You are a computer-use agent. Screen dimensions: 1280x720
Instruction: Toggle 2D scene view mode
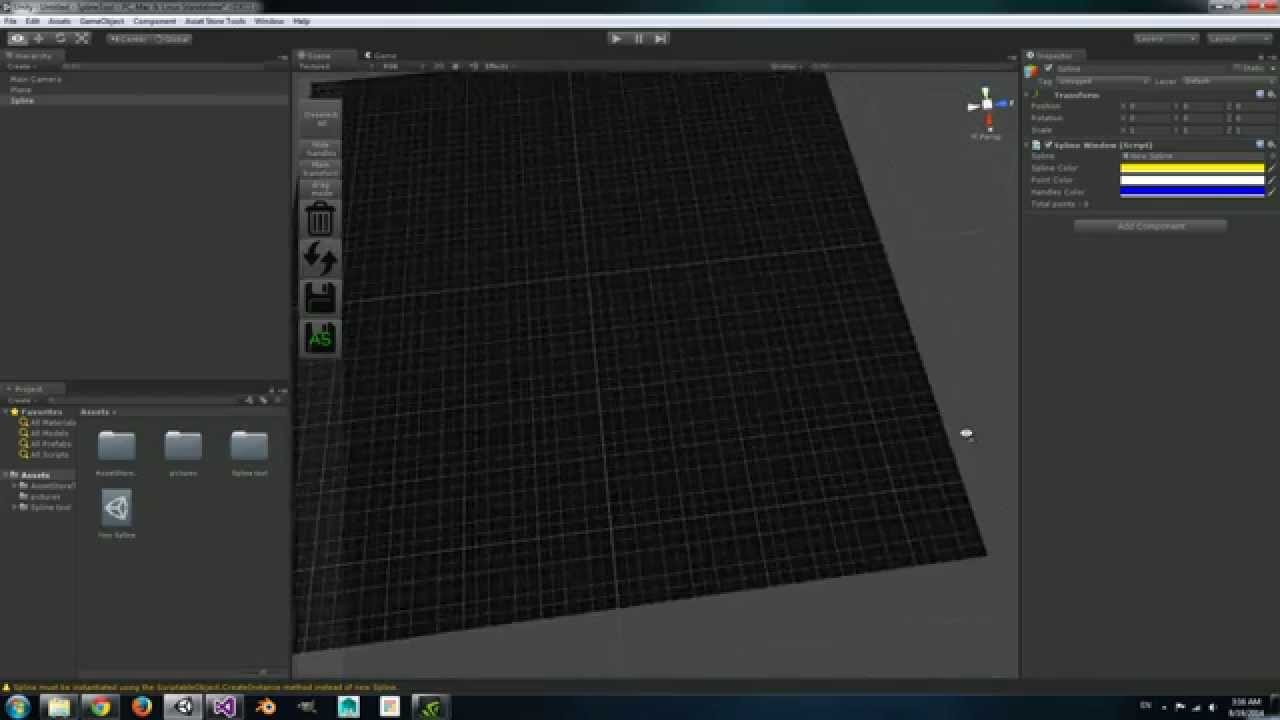[438, 66]
